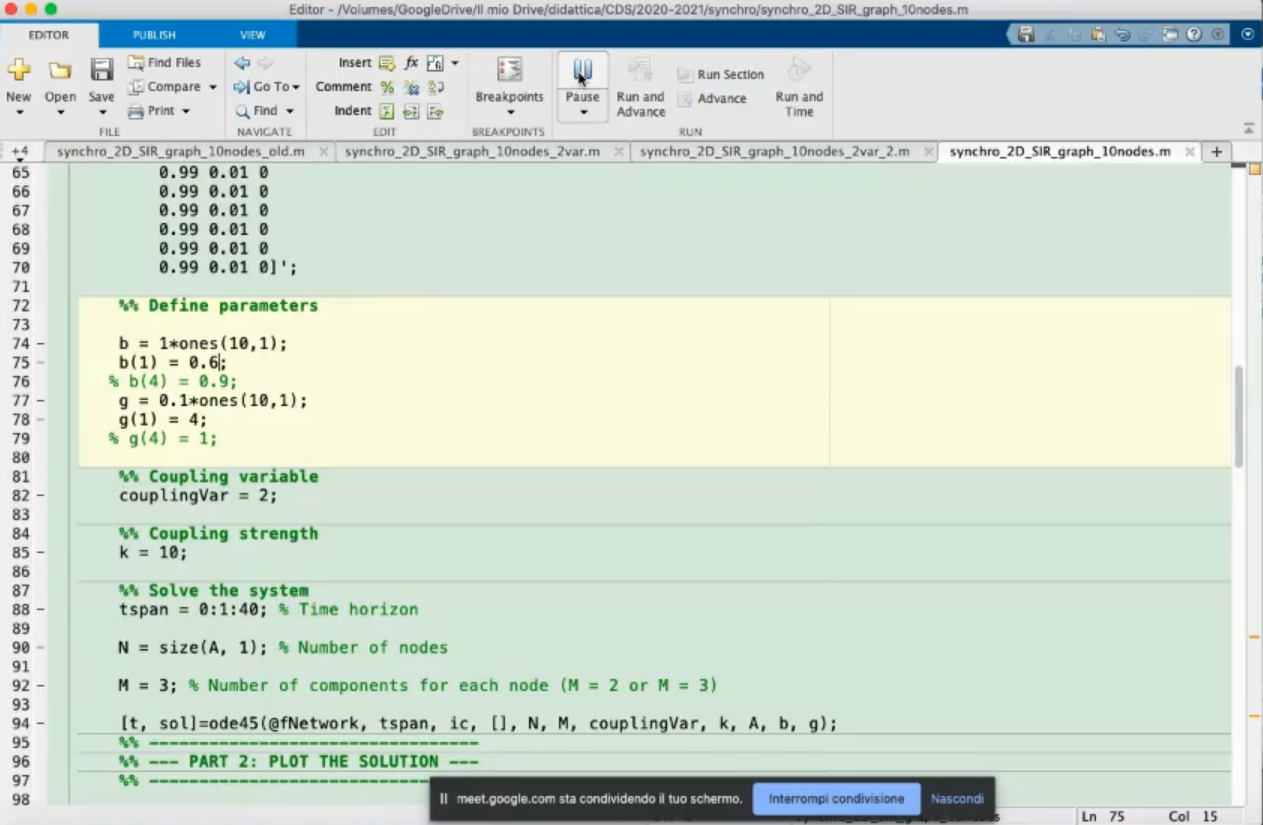The height and width of the screenshot is (825, 1263).
Task: Toggle breakpoint at line 85
Action: click(x=41, y=553)
